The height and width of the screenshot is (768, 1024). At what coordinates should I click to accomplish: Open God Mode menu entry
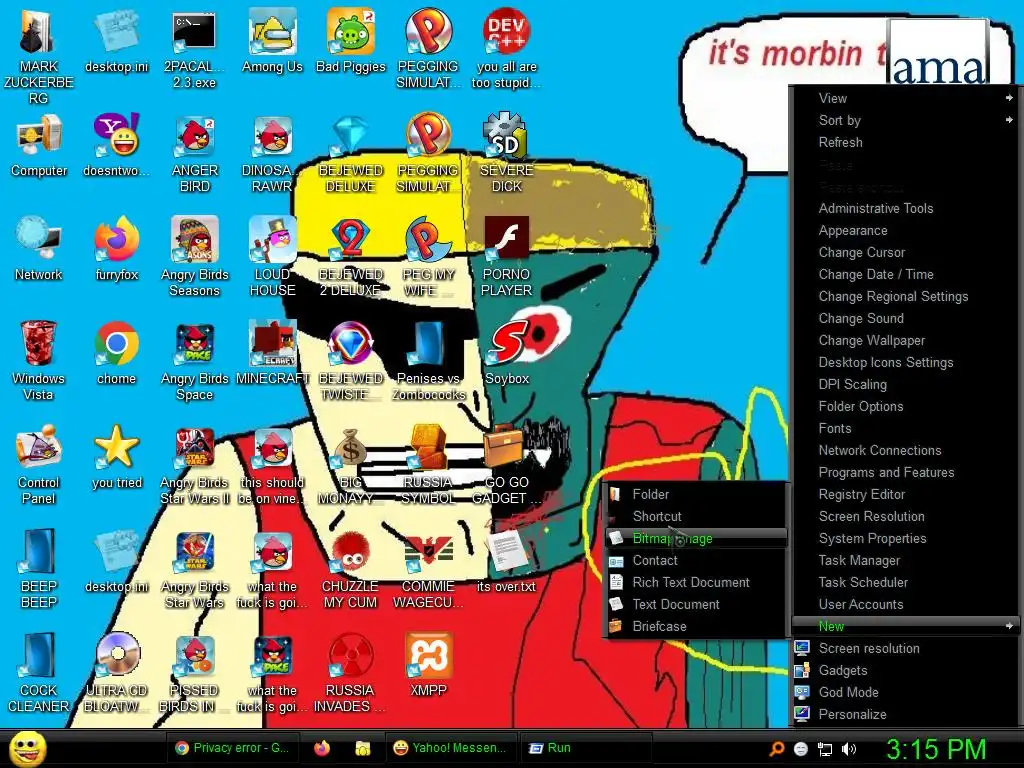tap(904, 692)
